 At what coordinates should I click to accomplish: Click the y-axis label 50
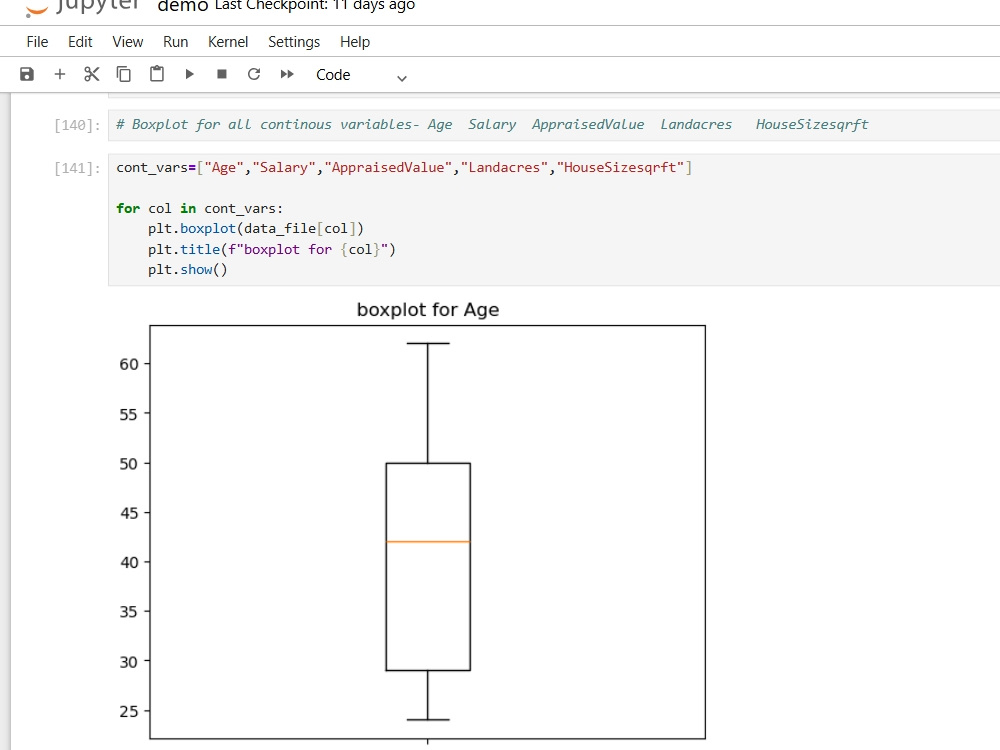click(129, 464)
